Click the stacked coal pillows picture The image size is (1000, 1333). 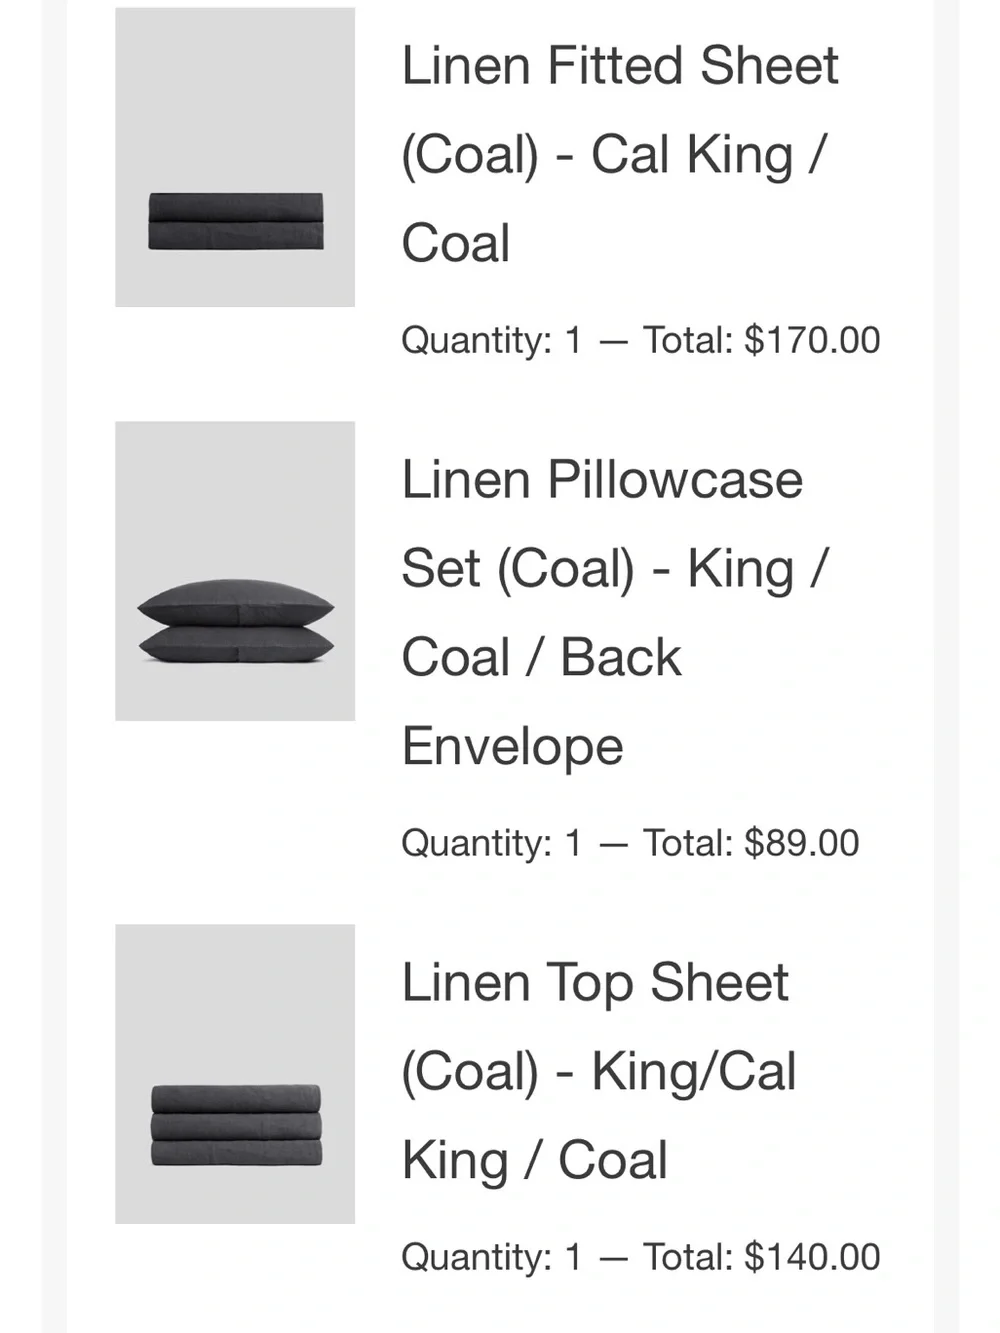(236, 621)
